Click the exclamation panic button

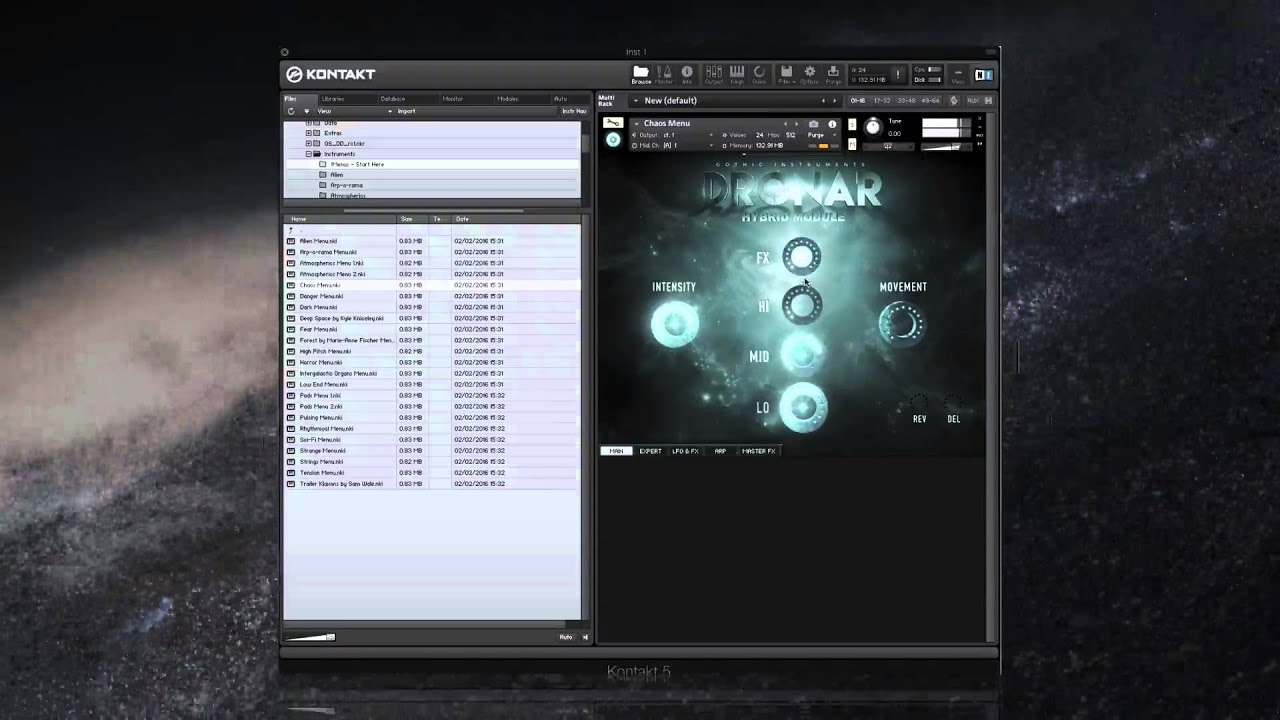[898, 74]
